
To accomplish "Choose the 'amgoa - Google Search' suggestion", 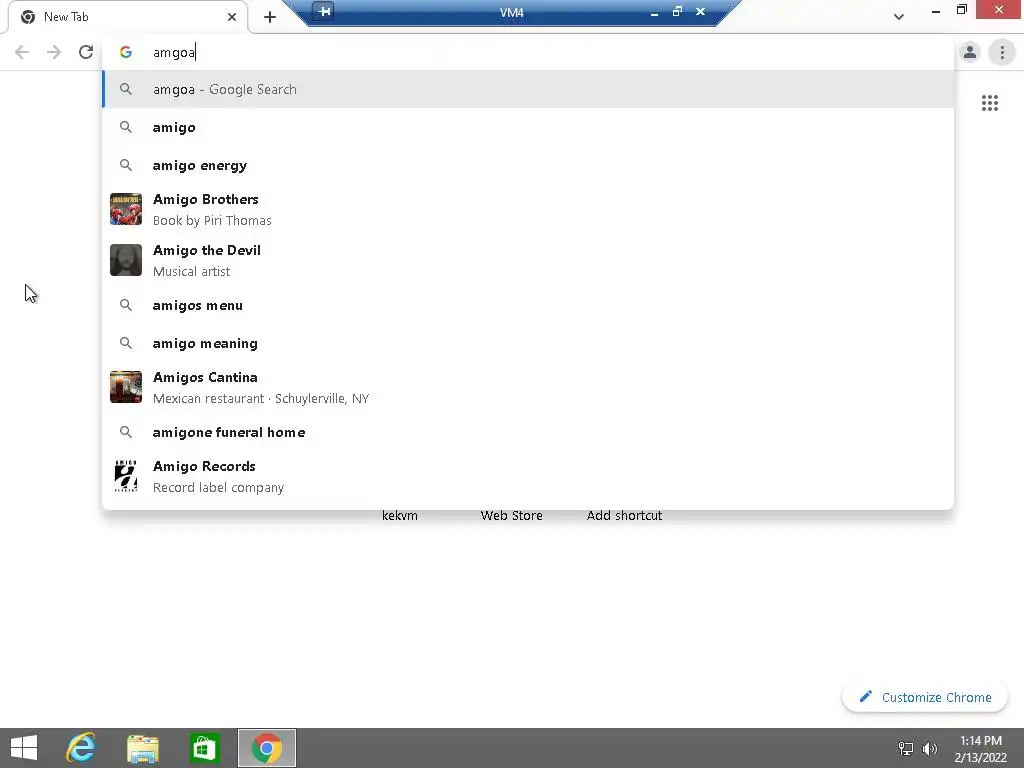I will [528, 89].
